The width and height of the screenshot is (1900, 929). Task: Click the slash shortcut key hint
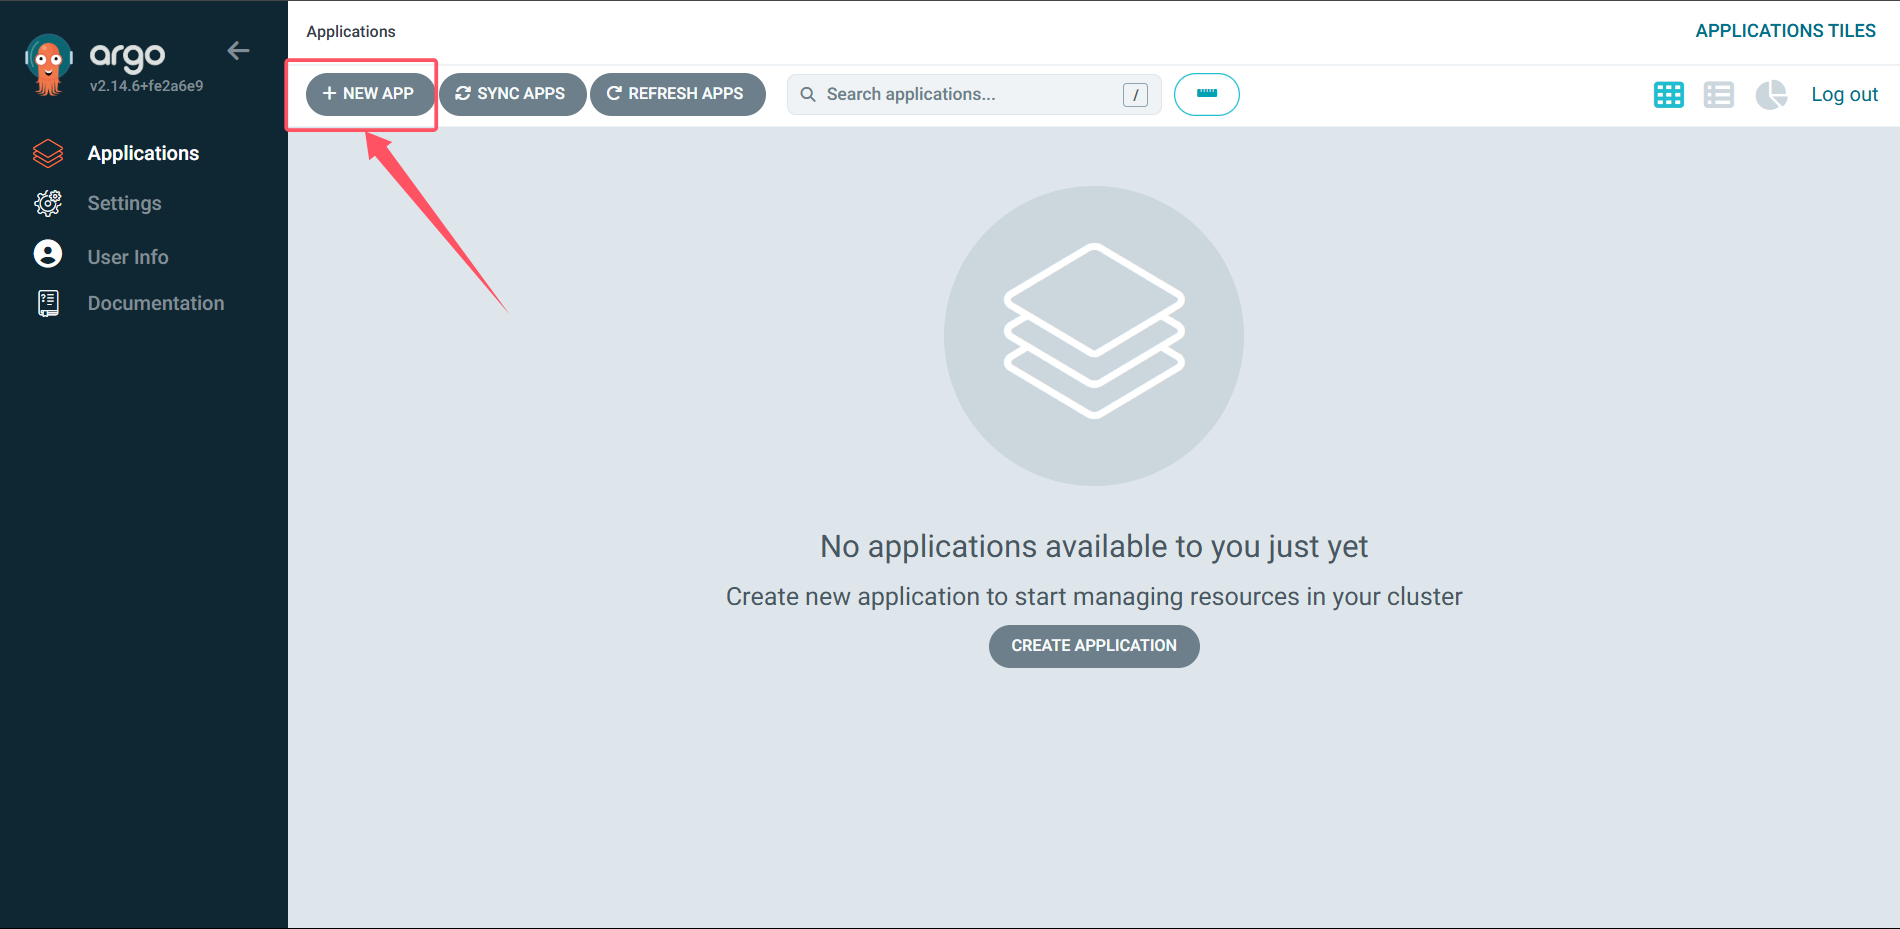[x=1135, y=95]
